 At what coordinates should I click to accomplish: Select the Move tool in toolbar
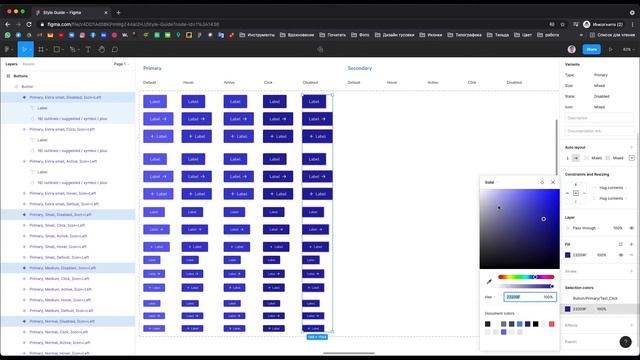point(25,49)
